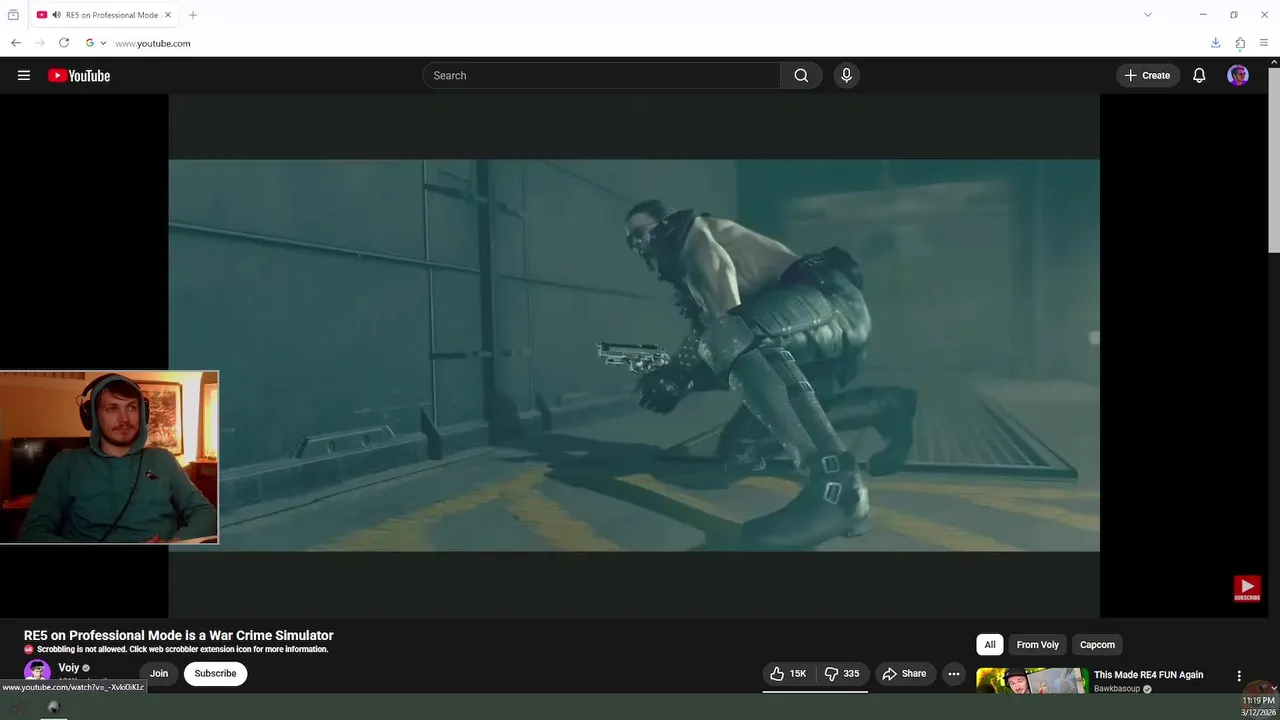Open tab overview icon in title bar
Image resolution: width=1280 pixels, height=720 pixels.
13,15
